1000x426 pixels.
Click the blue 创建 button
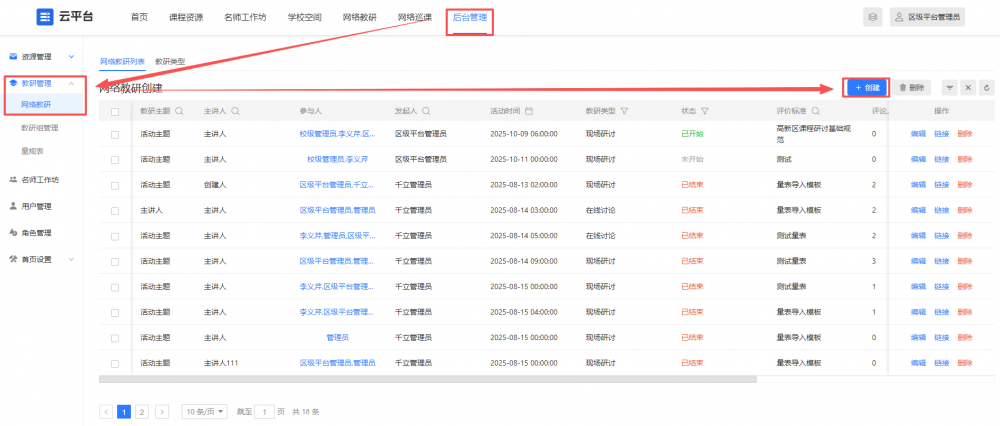866,88
